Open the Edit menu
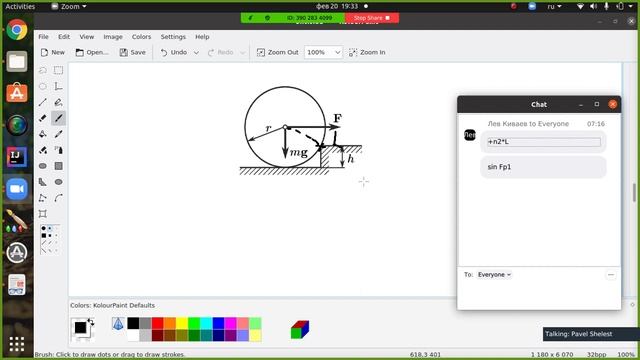Screen dimensions: 640x360 pyautogui.click(x=64, y=37)
